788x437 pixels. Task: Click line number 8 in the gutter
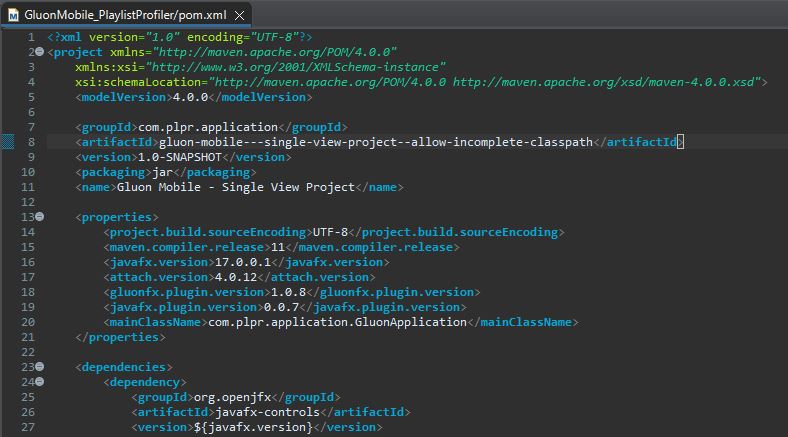tap(31, 142)
